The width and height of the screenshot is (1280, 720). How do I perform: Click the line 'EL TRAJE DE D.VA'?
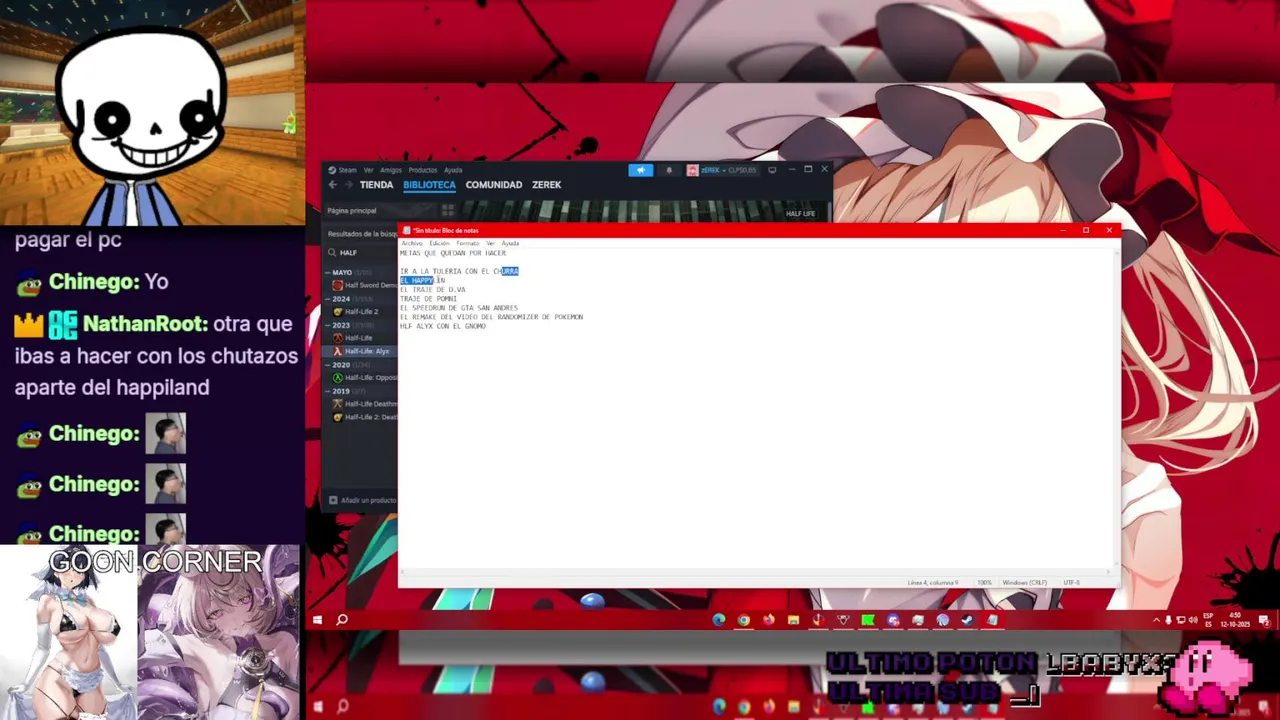[x=433, y=290]
